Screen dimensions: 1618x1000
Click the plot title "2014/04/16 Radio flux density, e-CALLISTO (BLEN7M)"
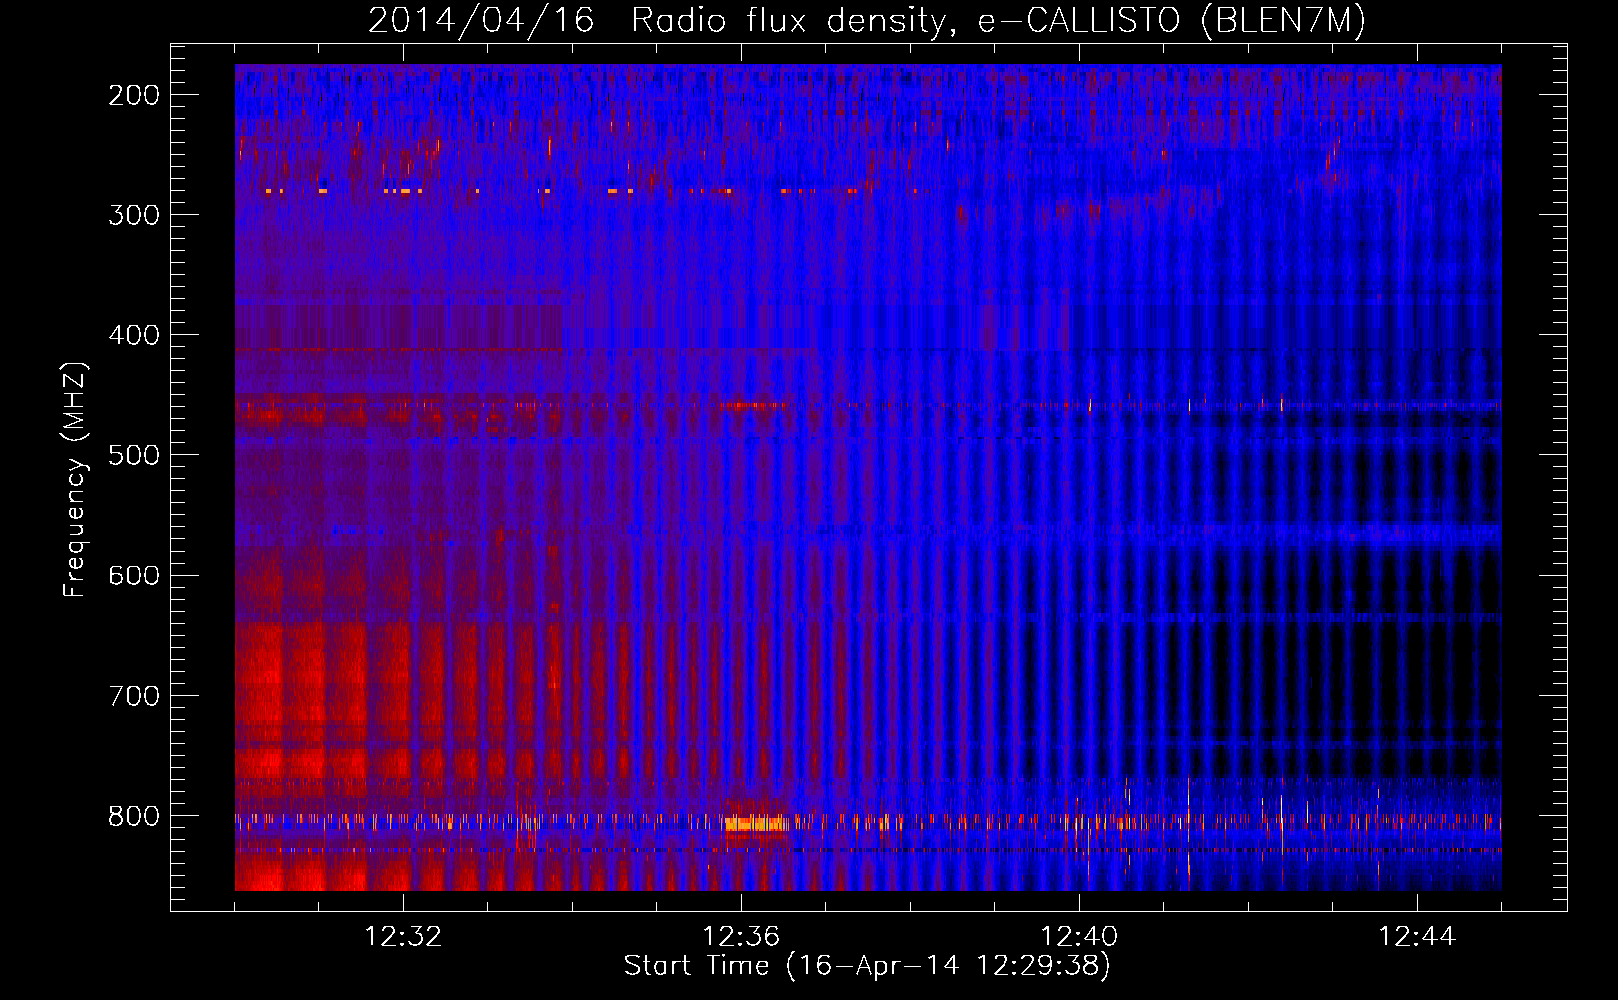[867, 20]
